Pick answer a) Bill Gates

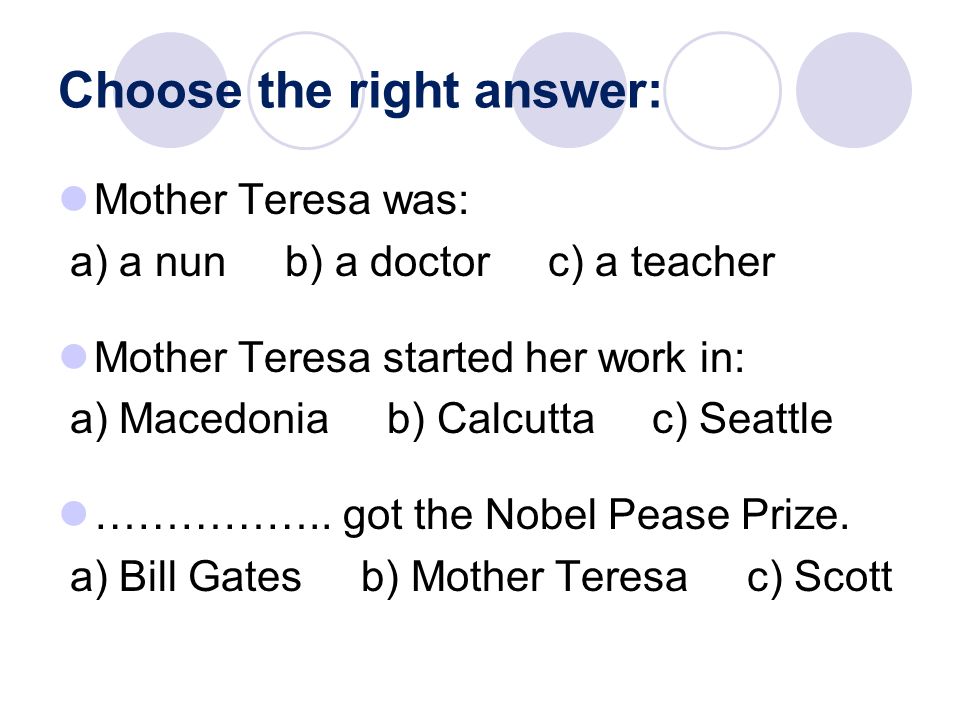186,577
